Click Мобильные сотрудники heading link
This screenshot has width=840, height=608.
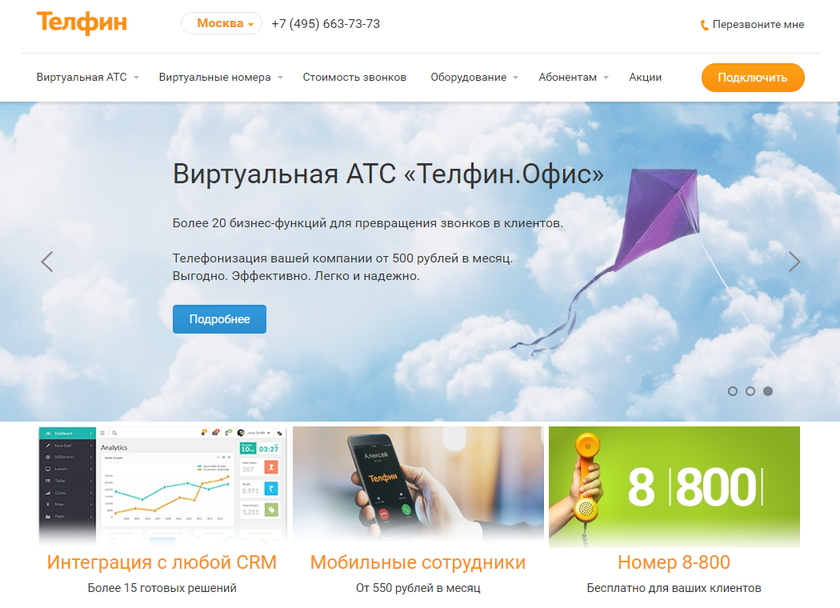tap(418, 562)
